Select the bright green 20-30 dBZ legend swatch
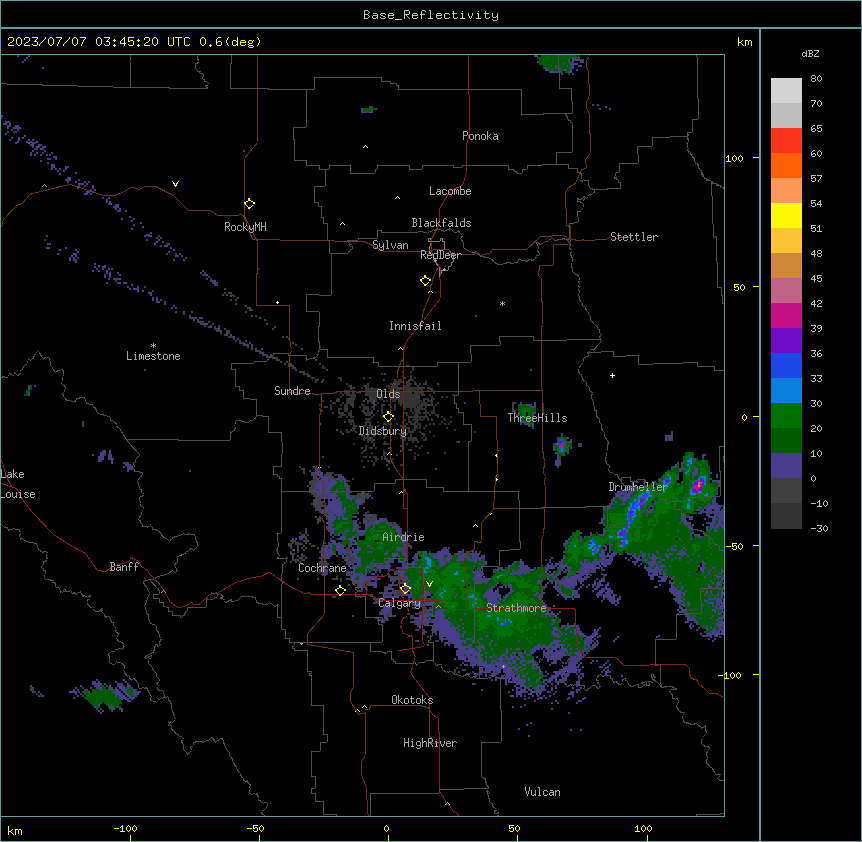The height and width of the screenshot is (842, 862). pos(786,416)
